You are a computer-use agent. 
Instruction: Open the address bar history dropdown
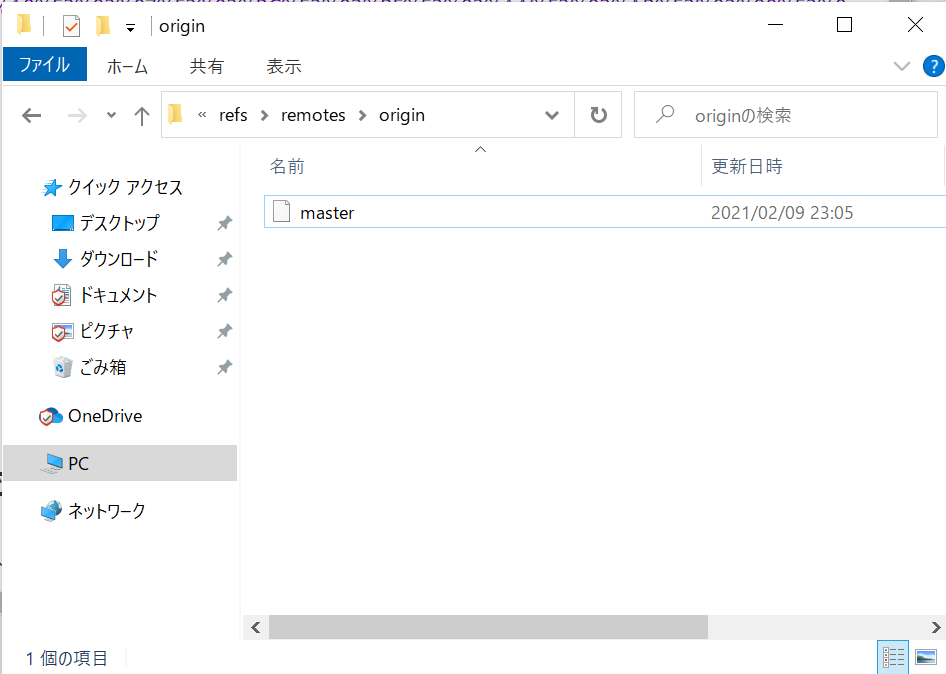(552, 114)
